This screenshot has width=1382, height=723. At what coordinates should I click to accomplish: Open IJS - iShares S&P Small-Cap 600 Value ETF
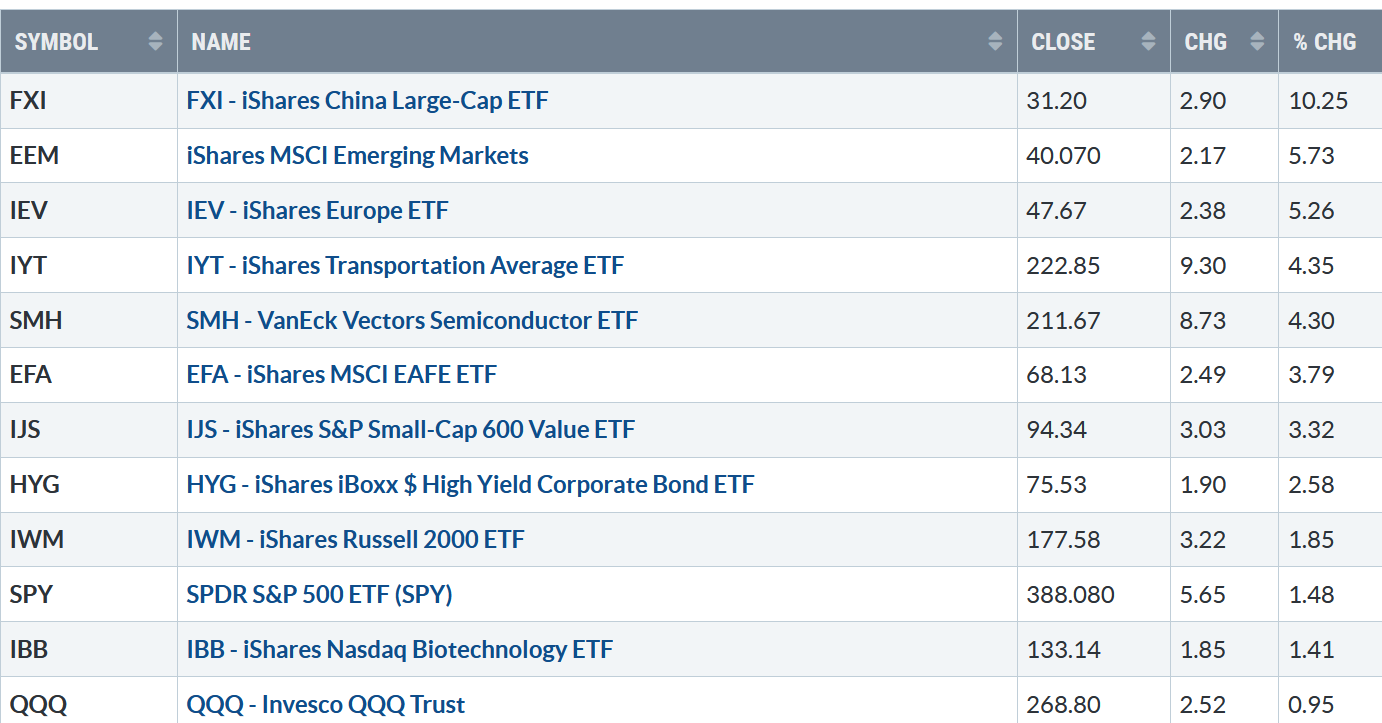click(x=410, y=430)
